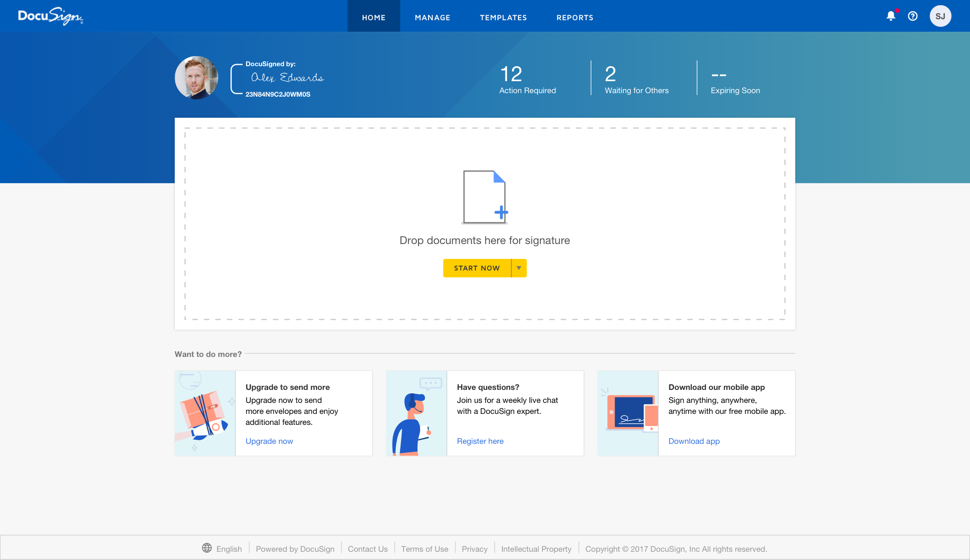Switch to the Templates tab
The height and width of the screenshot is (560, 970).
504,17
